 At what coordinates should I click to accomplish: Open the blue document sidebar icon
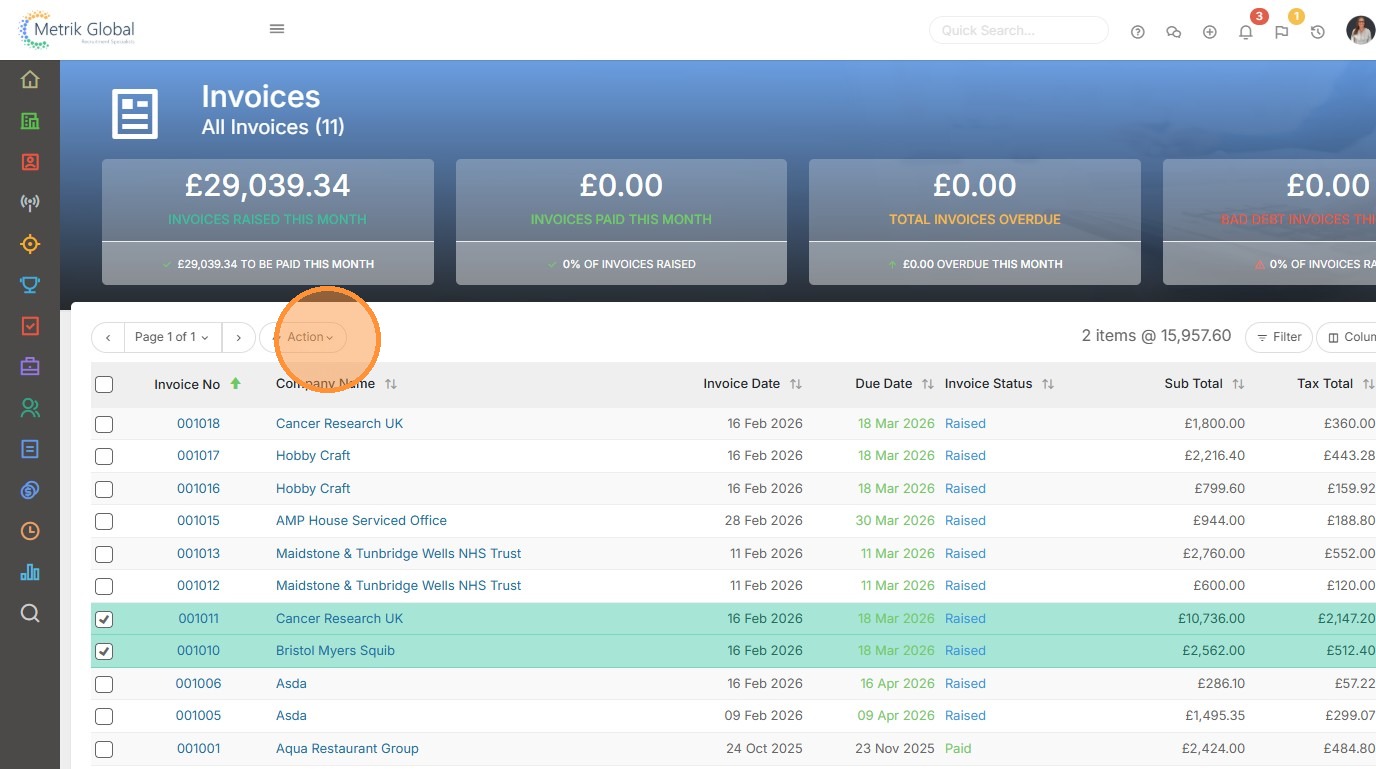[x=30, y=449]
